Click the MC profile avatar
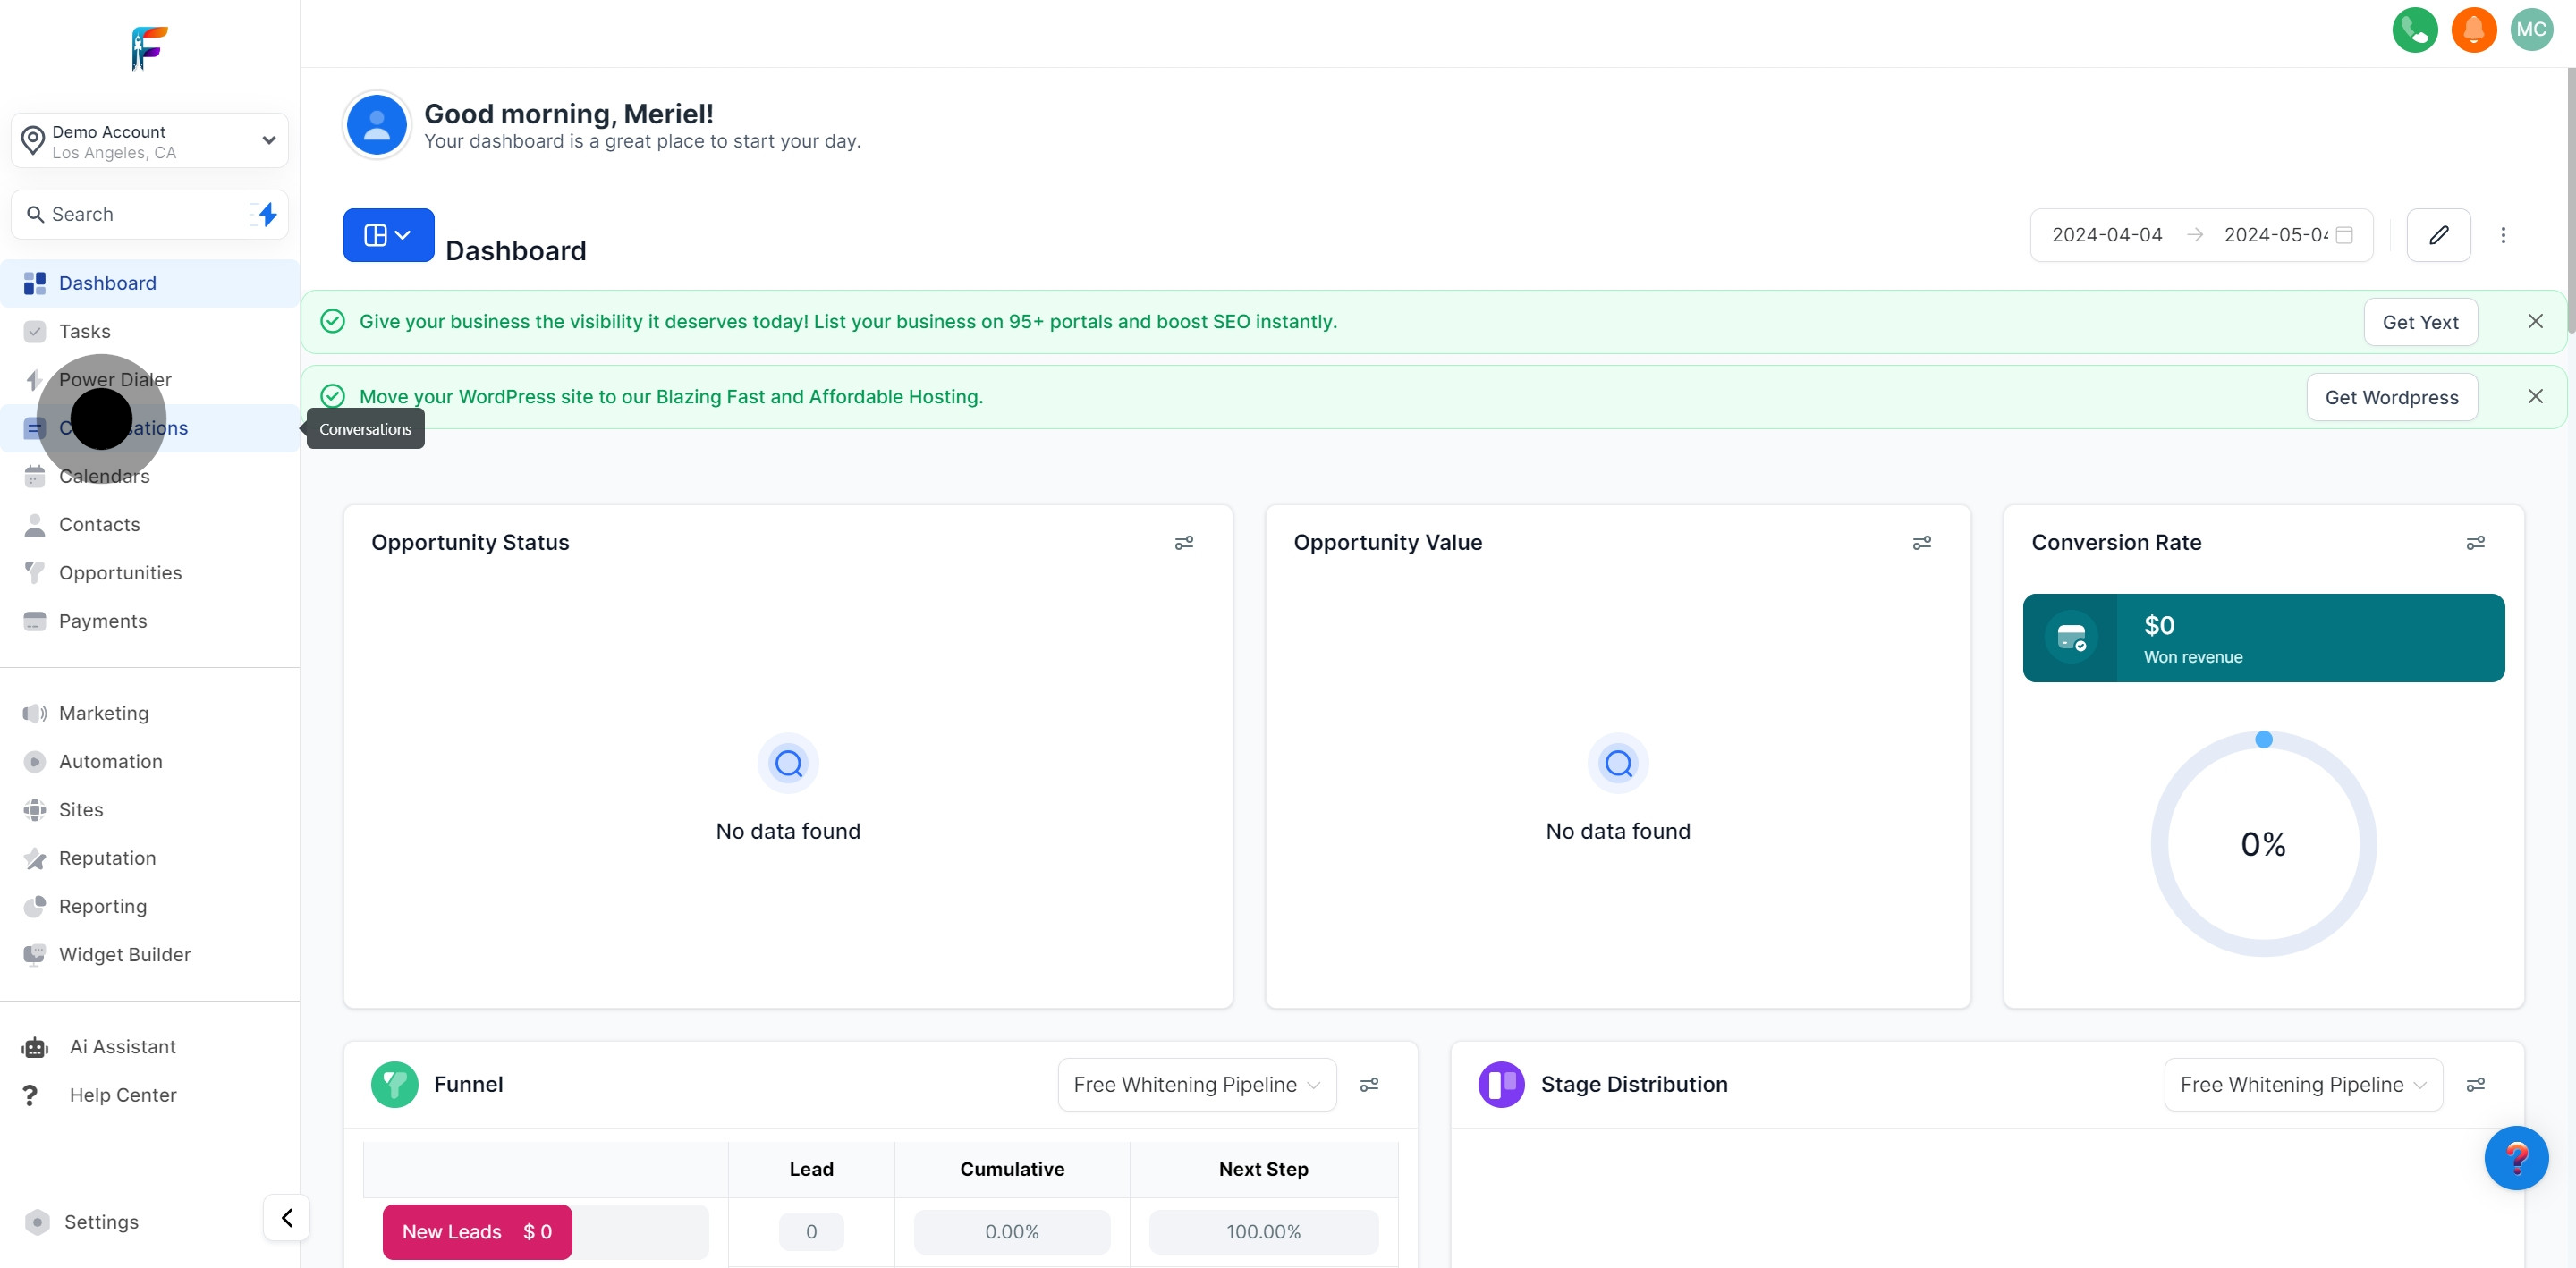The height and width of the screenshot is (1268, 2576). [2531, 30]
